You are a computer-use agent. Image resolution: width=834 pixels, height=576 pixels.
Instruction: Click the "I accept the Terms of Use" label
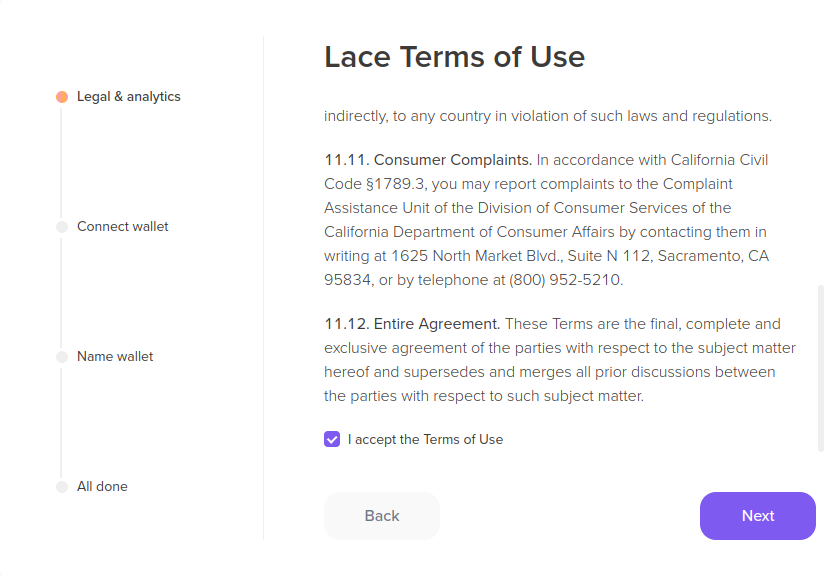(425, 439)
